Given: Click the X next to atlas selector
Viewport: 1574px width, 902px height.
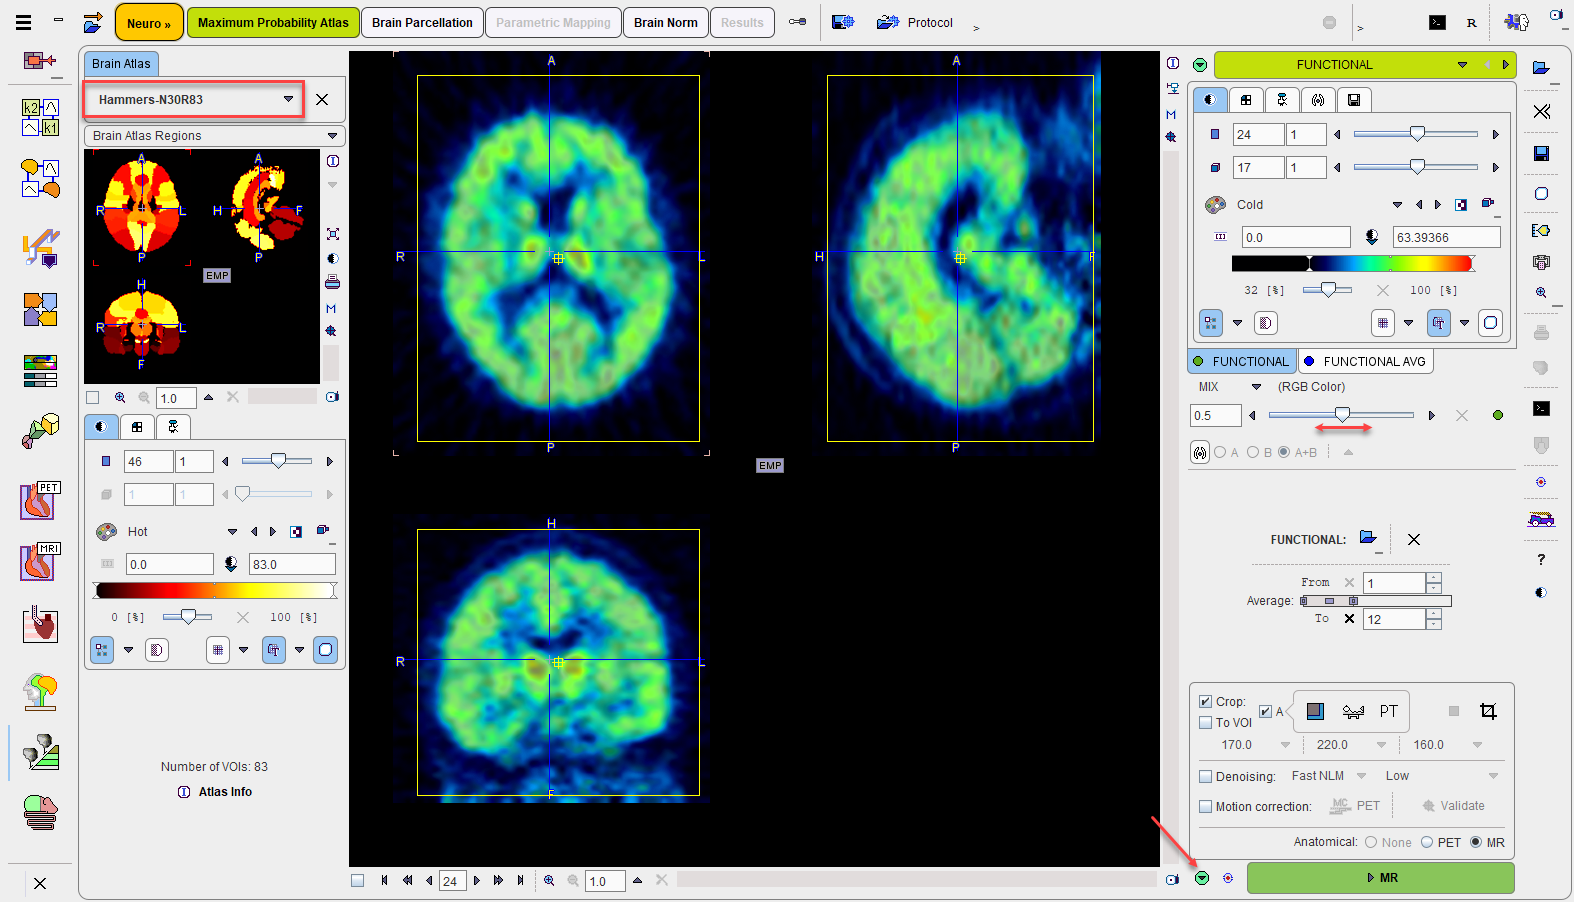Looking at the screenshot, I should coord(322,99).
